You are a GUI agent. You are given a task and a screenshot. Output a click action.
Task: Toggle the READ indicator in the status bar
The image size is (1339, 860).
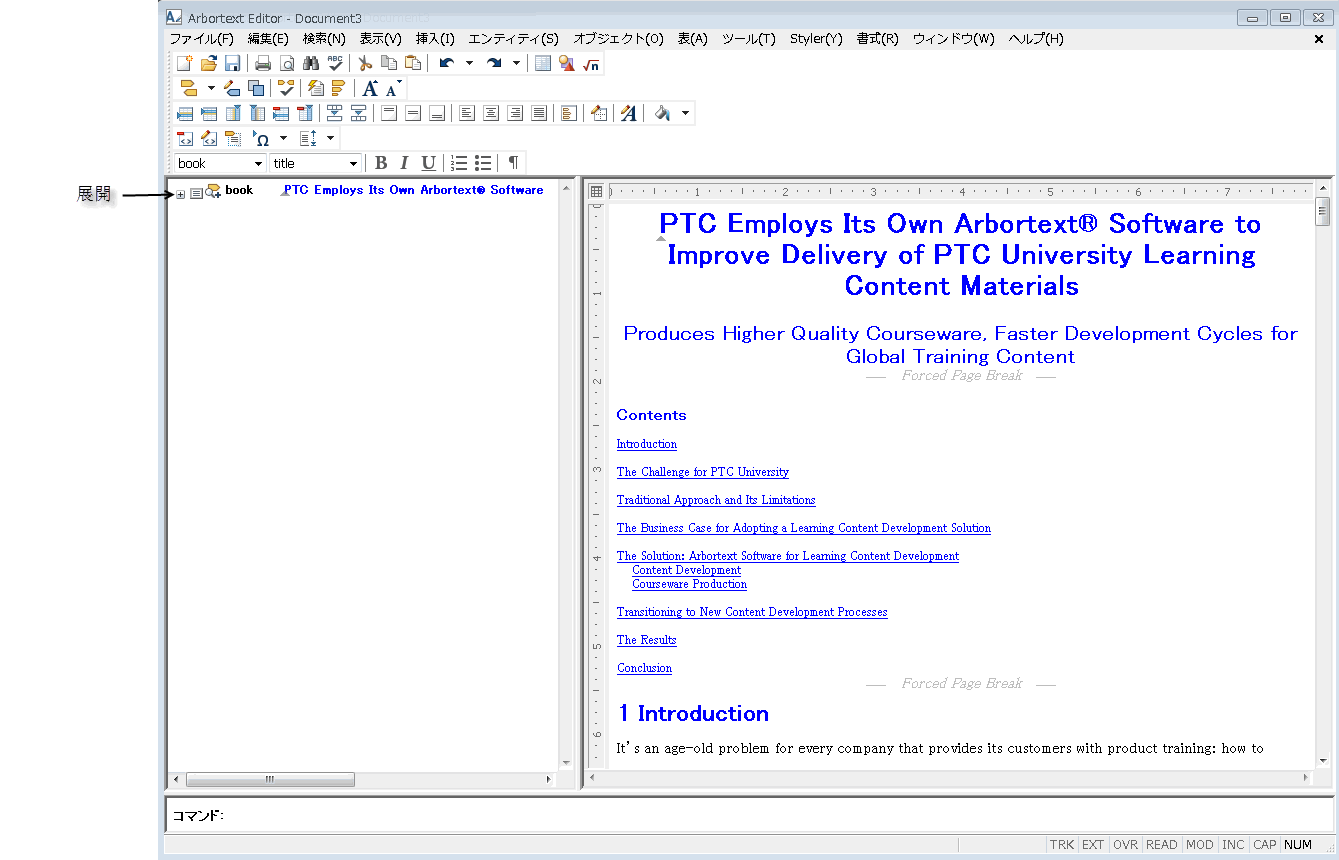(1161, 845)
